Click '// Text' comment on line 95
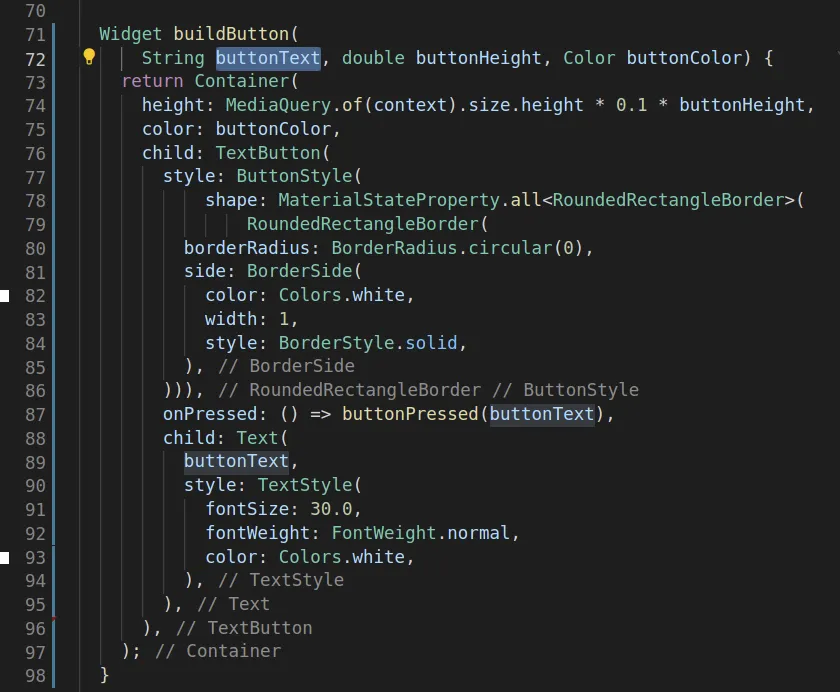Viewport: 840px width, 692px height. (234, 604)
